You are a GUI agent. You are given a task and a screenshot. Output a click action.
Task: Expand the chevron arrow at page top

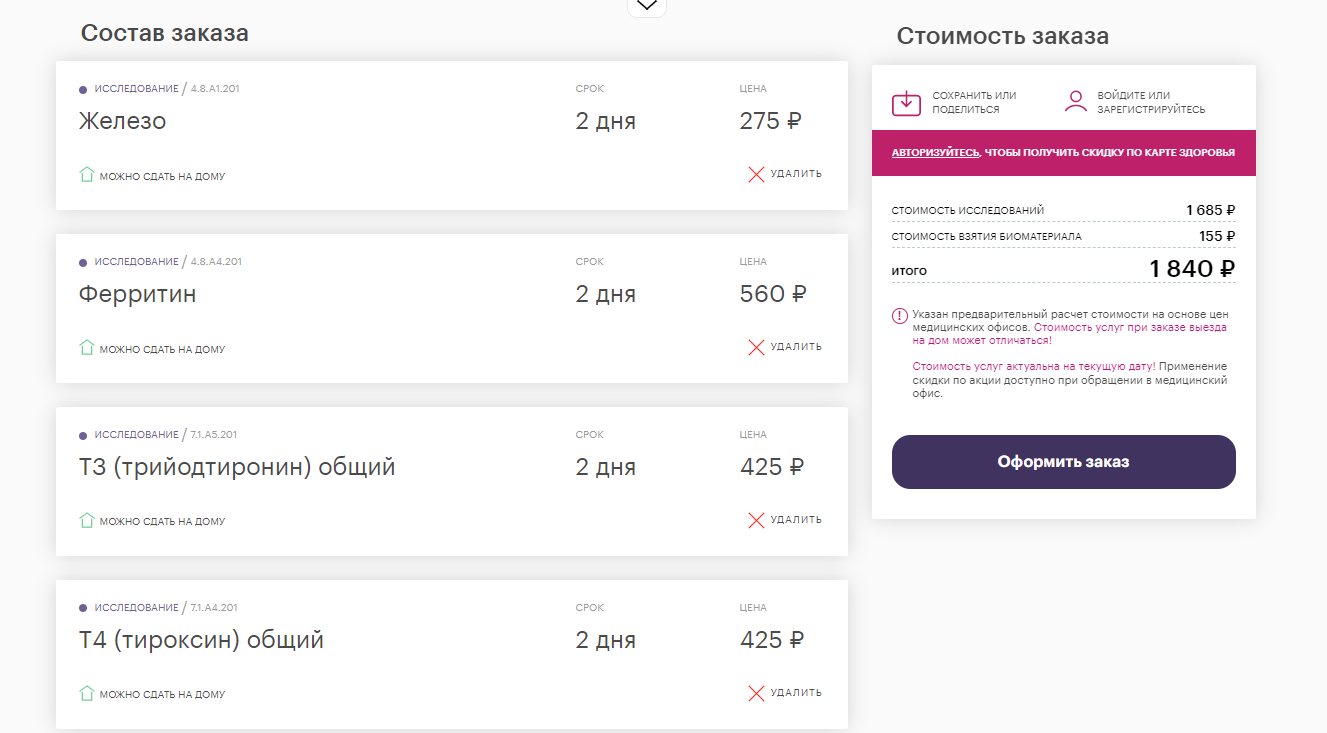(647, 6)
